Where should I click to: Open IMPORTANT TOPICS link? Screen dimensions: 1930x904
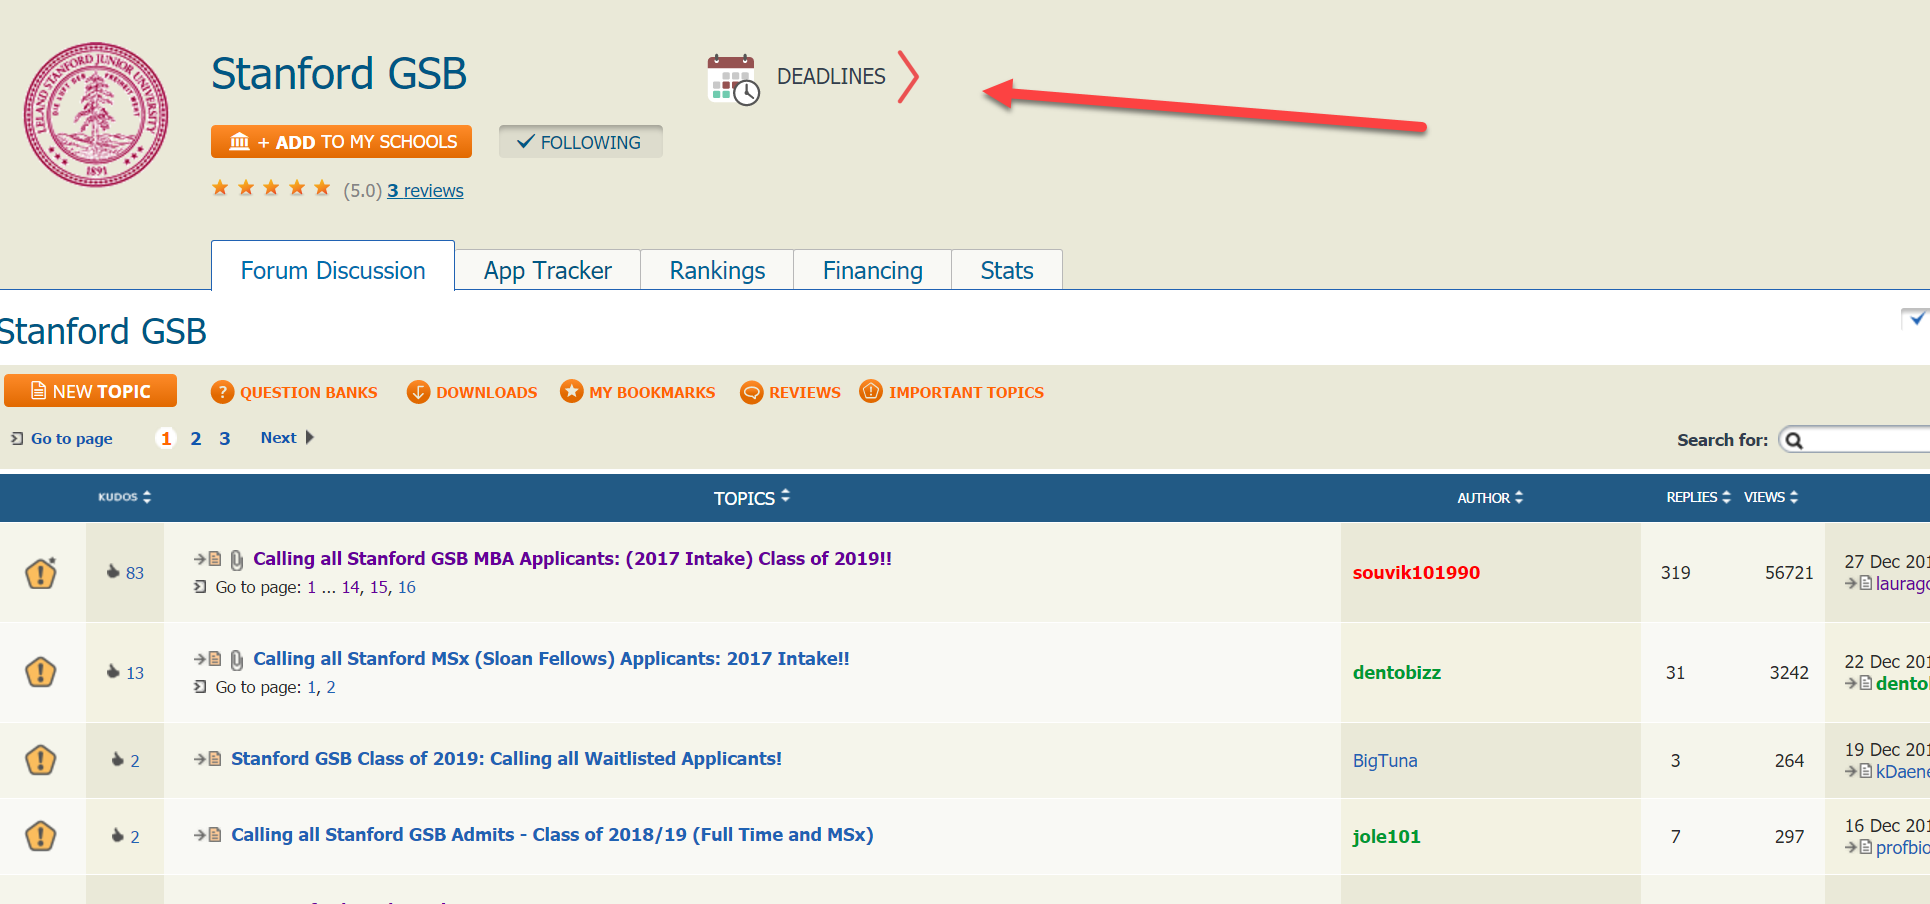point(966,393)
